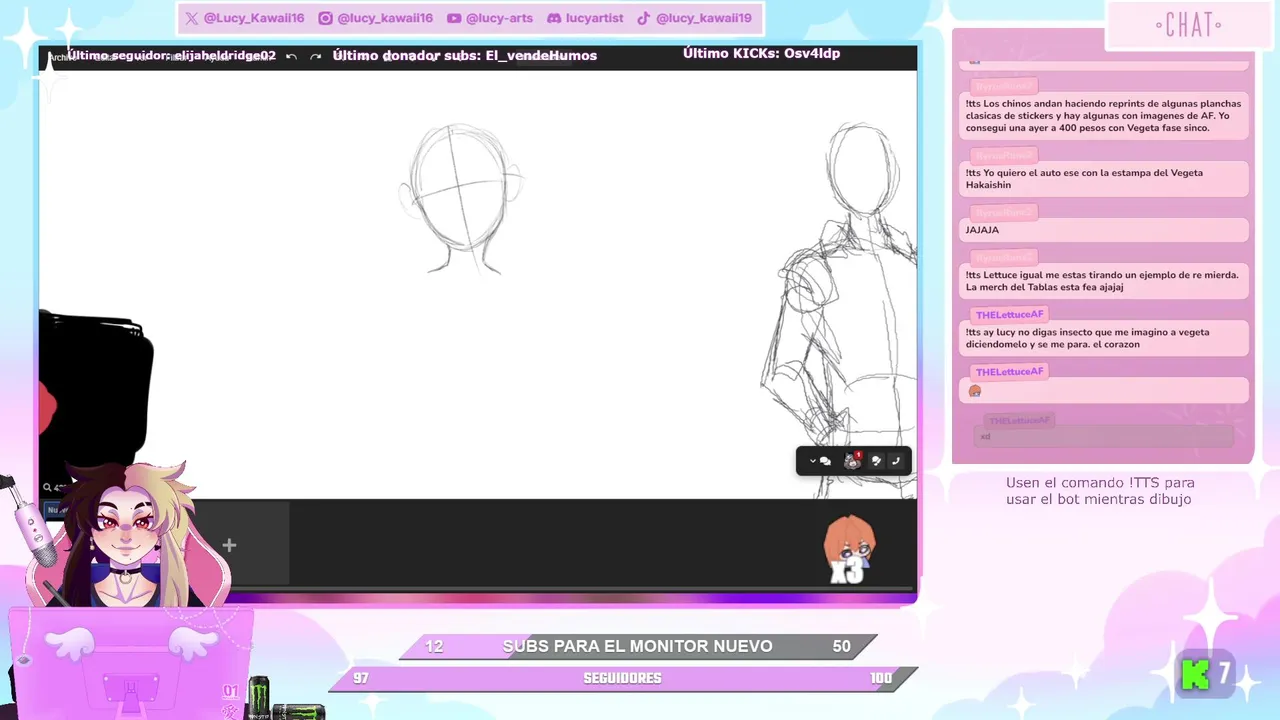Click the X handle @Lucy_Kawaii16
Screen dimensions: 1280x720
point(244,18)
